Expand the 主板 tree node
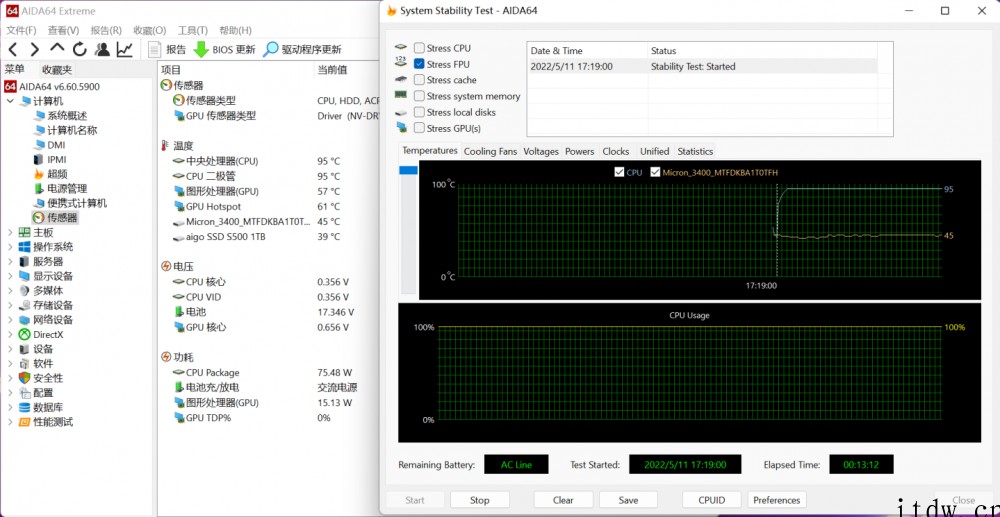The width and height of the screenshot is (1000, 517). 10,233
